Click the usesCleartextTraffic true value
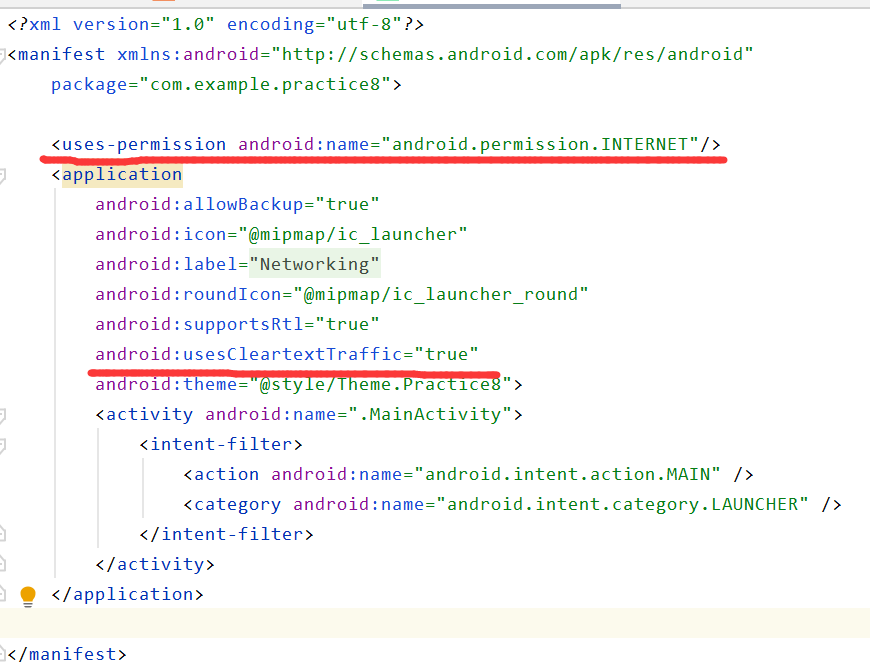Screen dimensions: 870x669 [x=447, y=354]
